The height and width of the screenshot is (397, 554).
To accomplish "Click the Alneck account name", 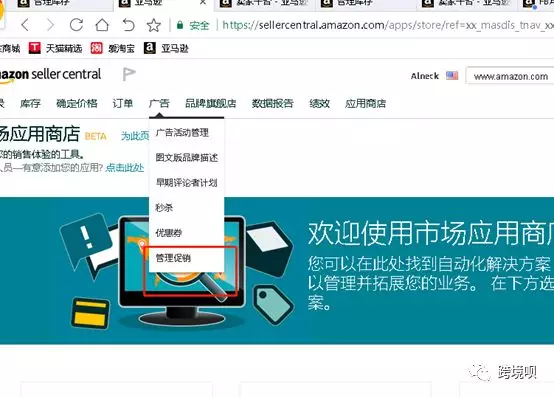I will (x=425, y=76).
